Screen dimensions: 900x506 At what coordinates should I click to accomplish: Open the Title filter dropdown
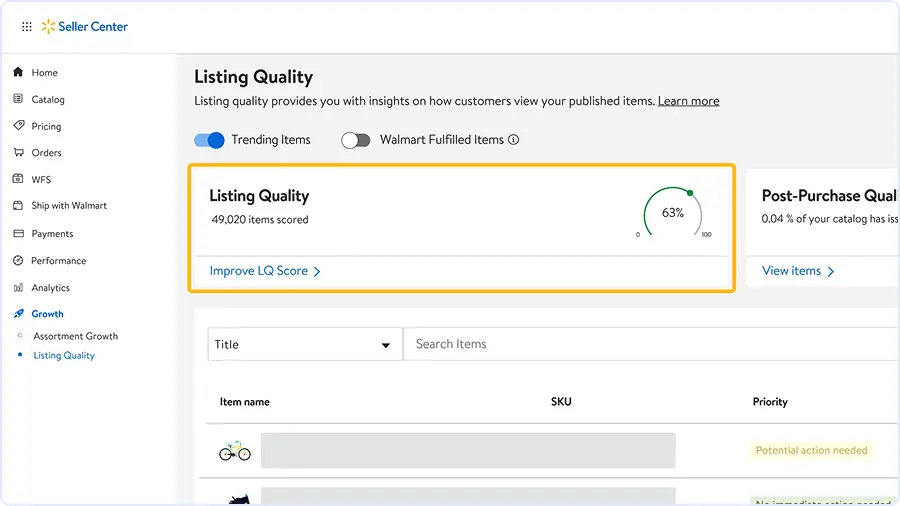coord(305,344)
